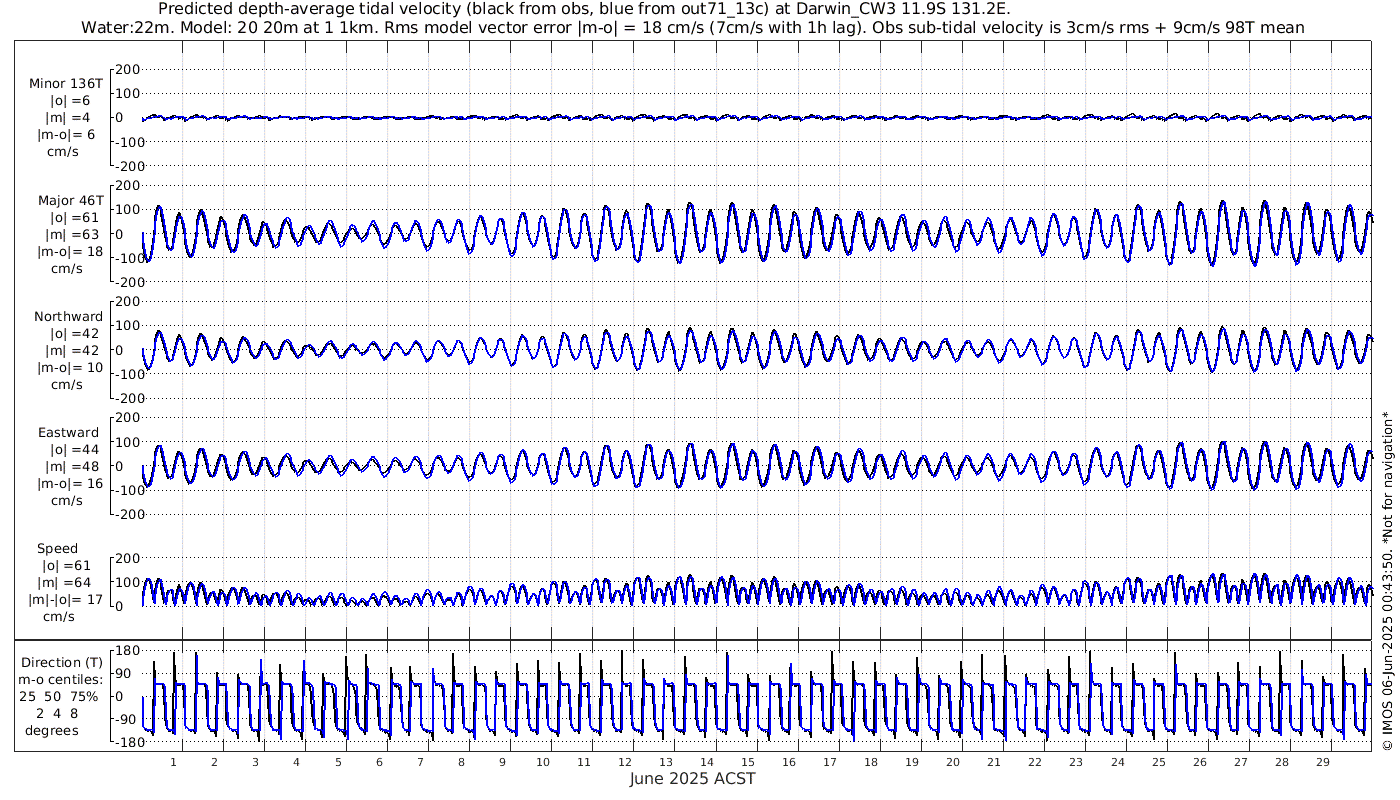1400x800 pixels.
Task: Click day "8" on the date axis
Action: [461, 762]
